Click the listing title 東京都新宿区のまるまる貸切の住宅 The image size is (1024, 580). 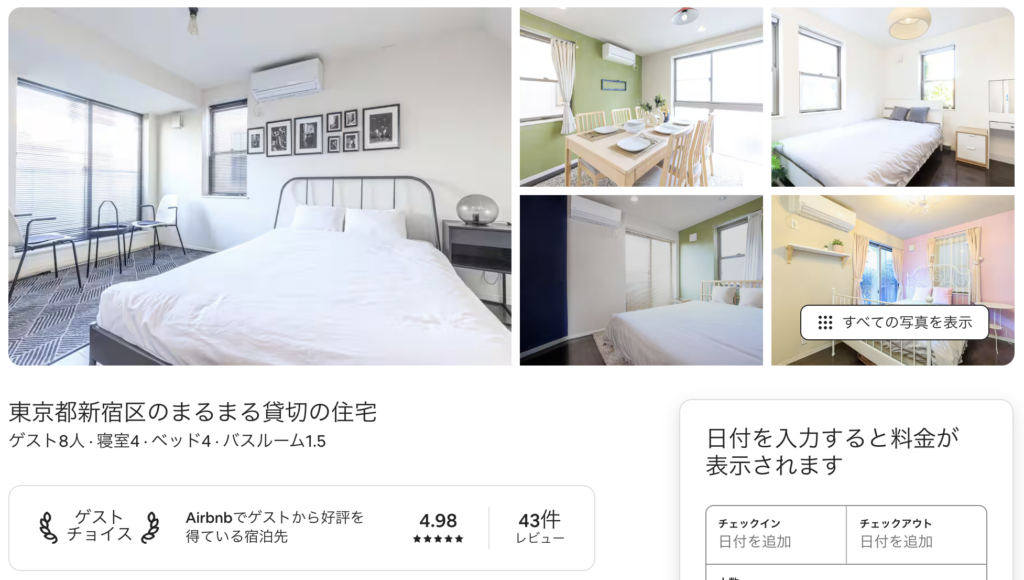[193, 412]
